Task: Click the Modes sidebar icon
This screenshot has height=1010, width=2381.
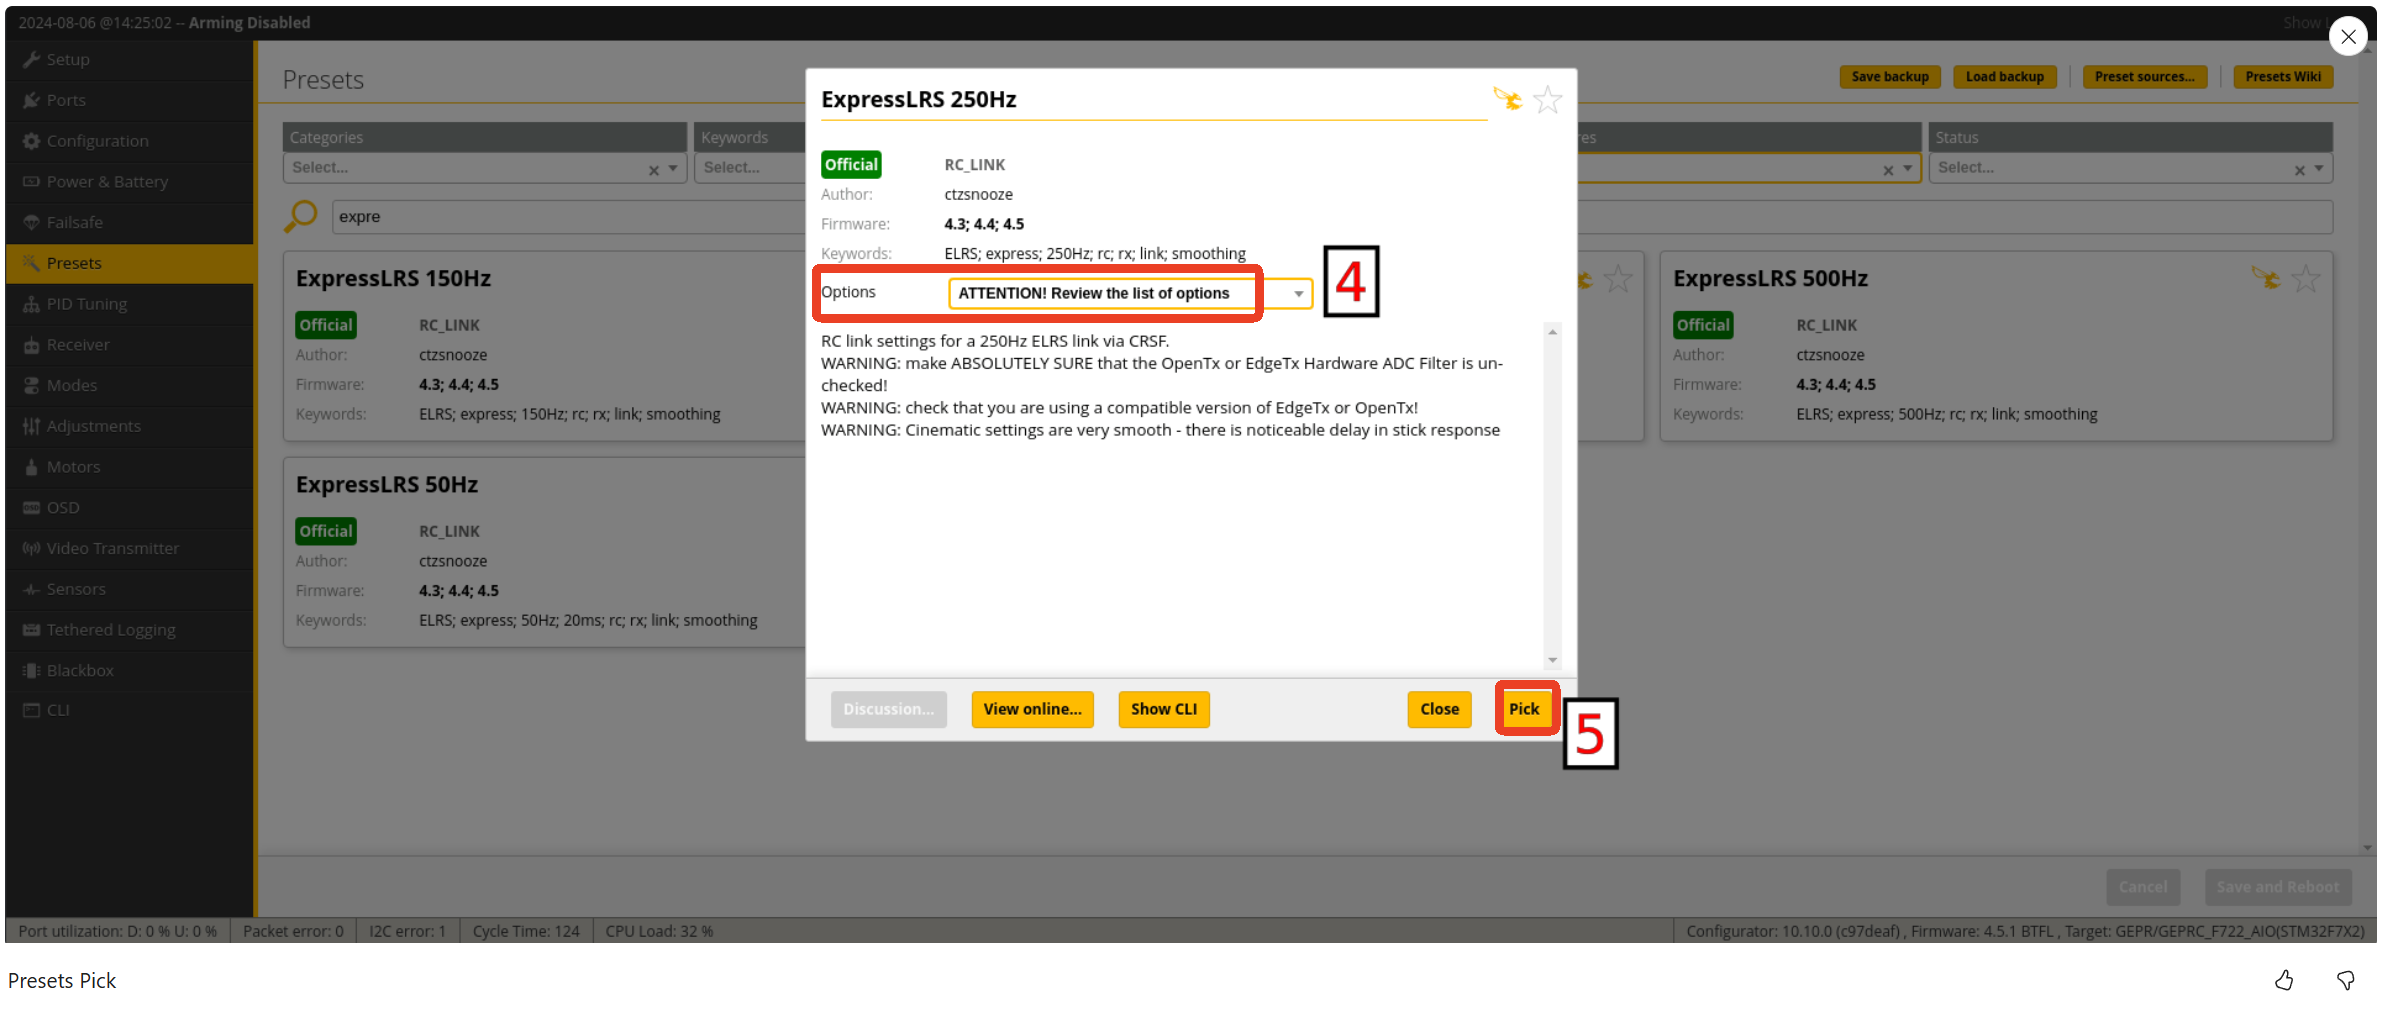Action: pos(31,385)
